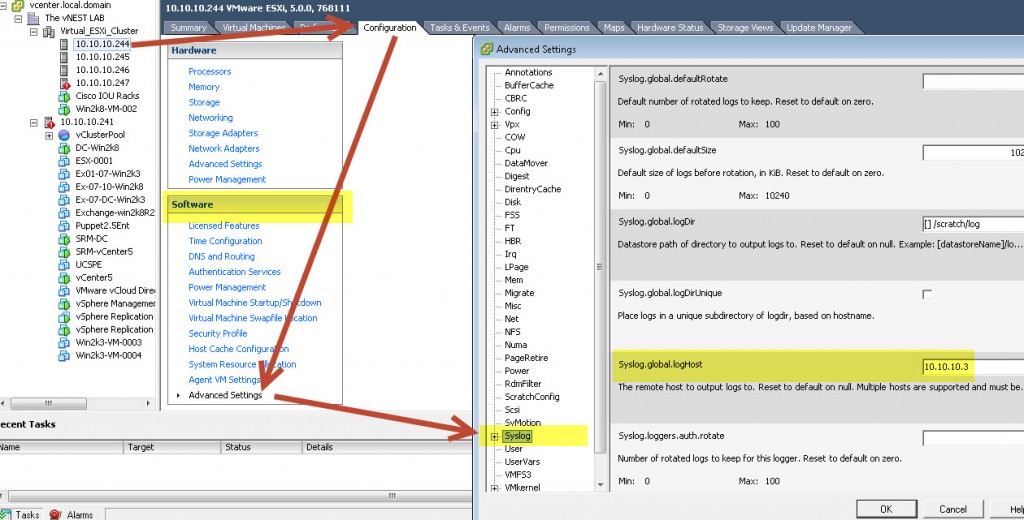The width and height of the screenshot is (1024, 520).
Task: Expand the Config node in settings tree
Action: [495, 111]
